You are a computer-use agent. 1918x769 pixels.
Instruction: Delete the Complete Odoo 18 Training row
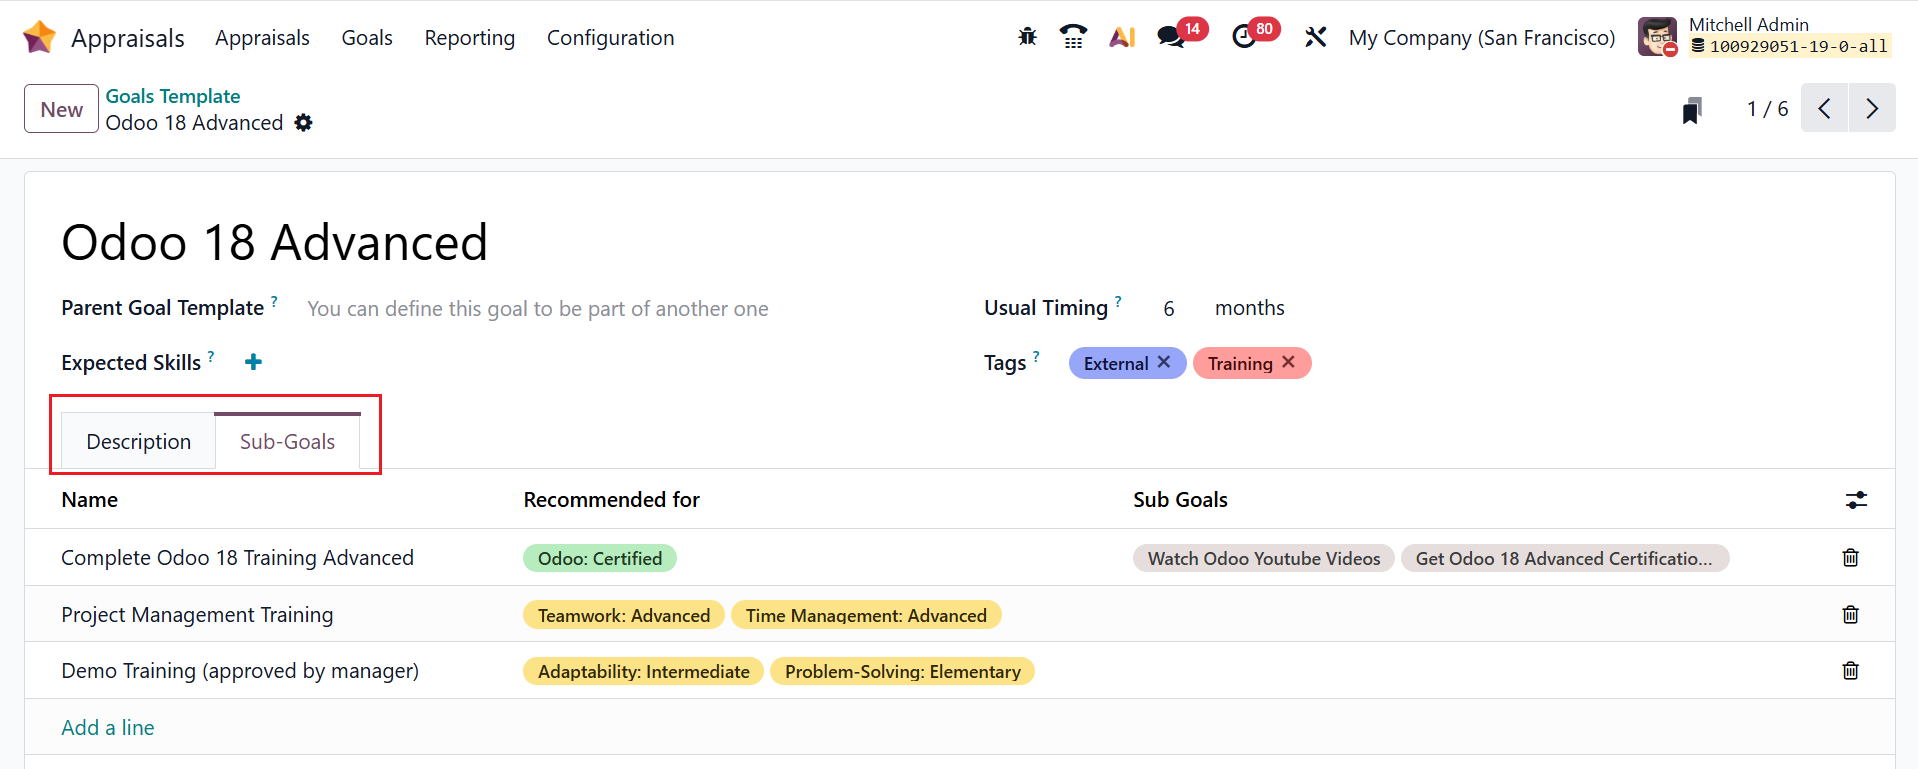(x=1850, y=558)
